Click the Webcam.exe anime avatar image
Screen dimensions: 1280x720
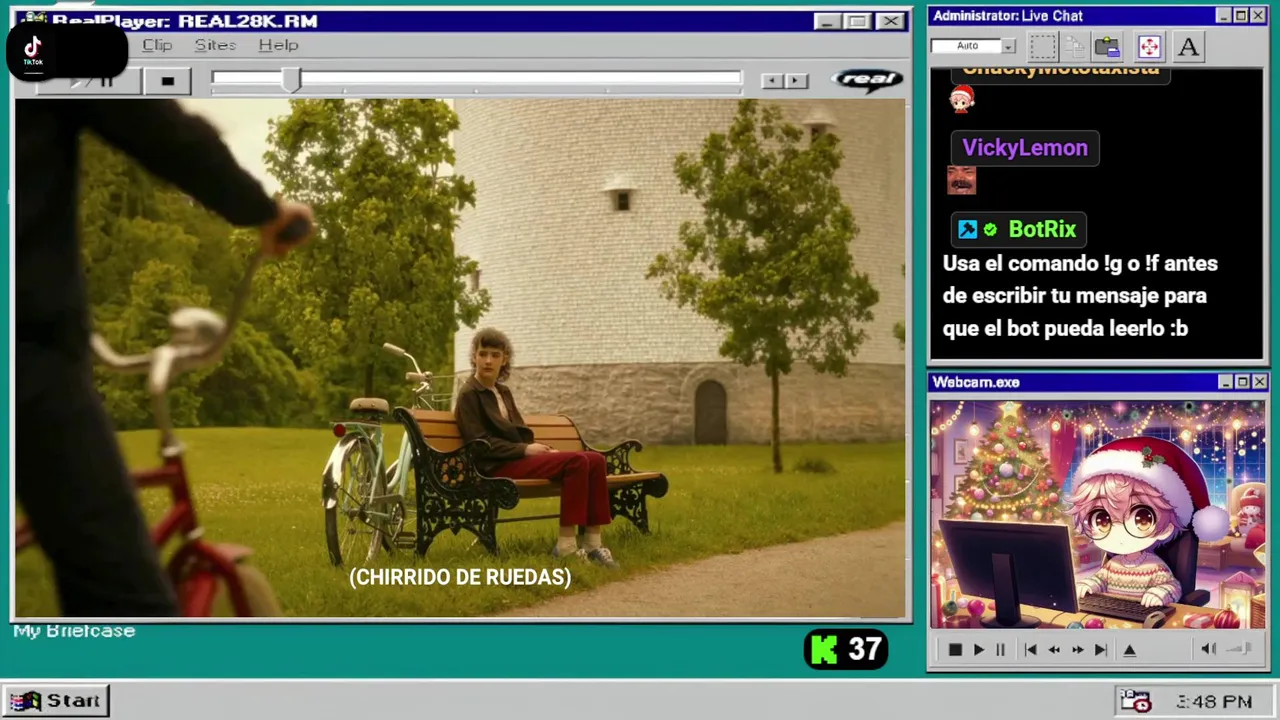[x=1097, y=515]
